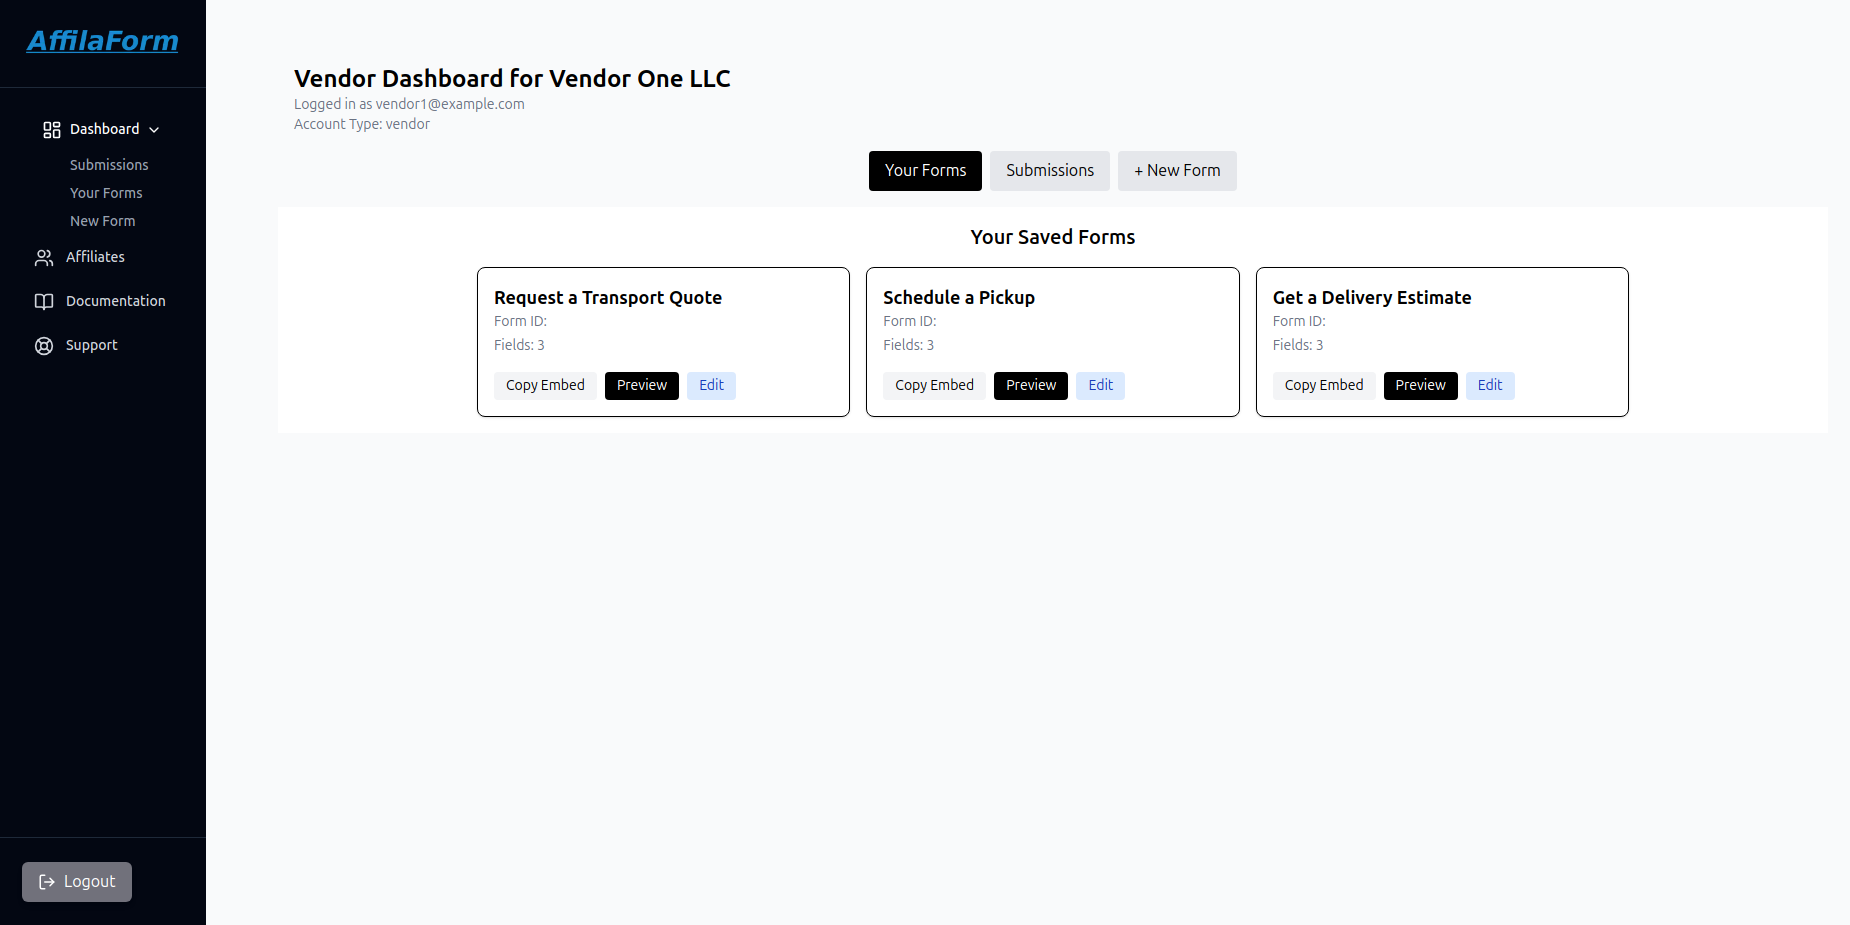
Task: Select the Your Forms tab
Action: tap(925, 171)
